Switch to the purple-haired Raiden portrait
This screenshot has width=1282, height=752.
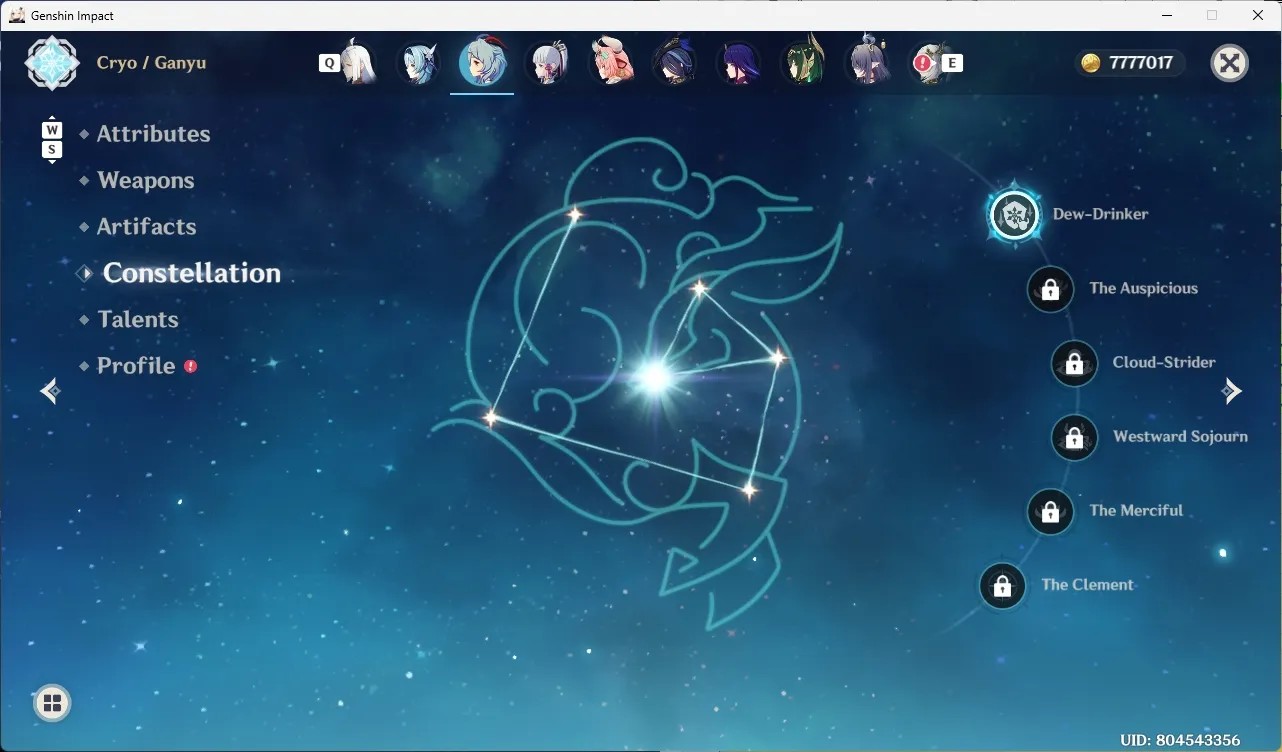click(x=739, y=63)
